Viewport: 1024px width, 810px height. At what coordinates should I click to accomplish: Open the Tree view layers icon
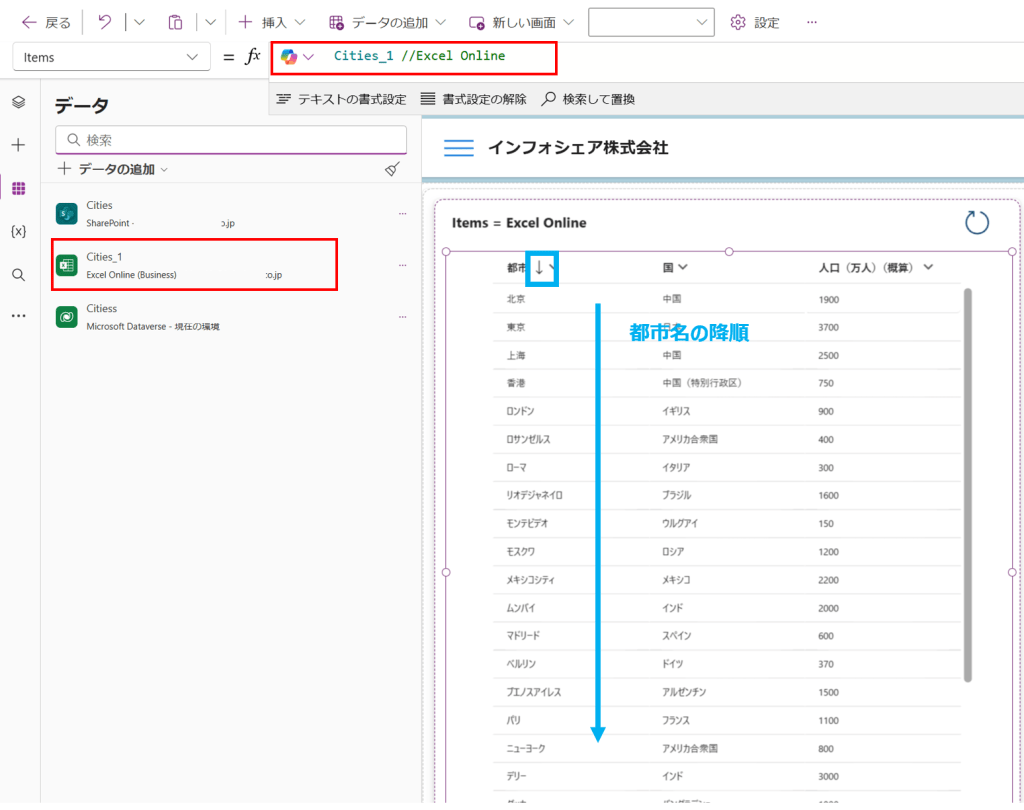click(x=18, y=102)
